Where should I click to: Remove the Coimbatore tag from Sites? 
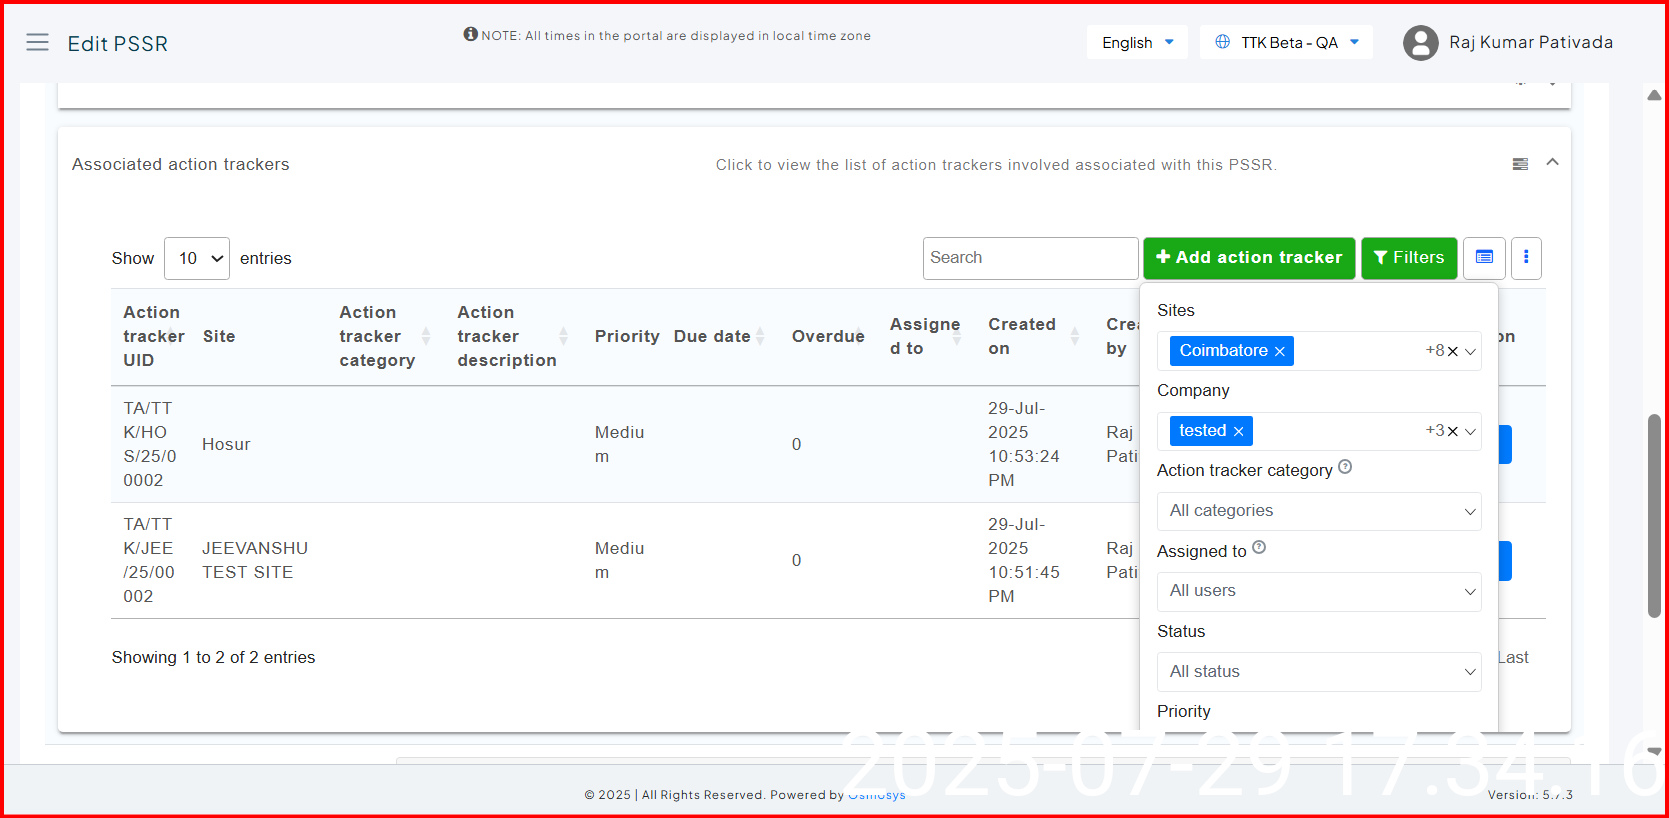(1279, 351)
